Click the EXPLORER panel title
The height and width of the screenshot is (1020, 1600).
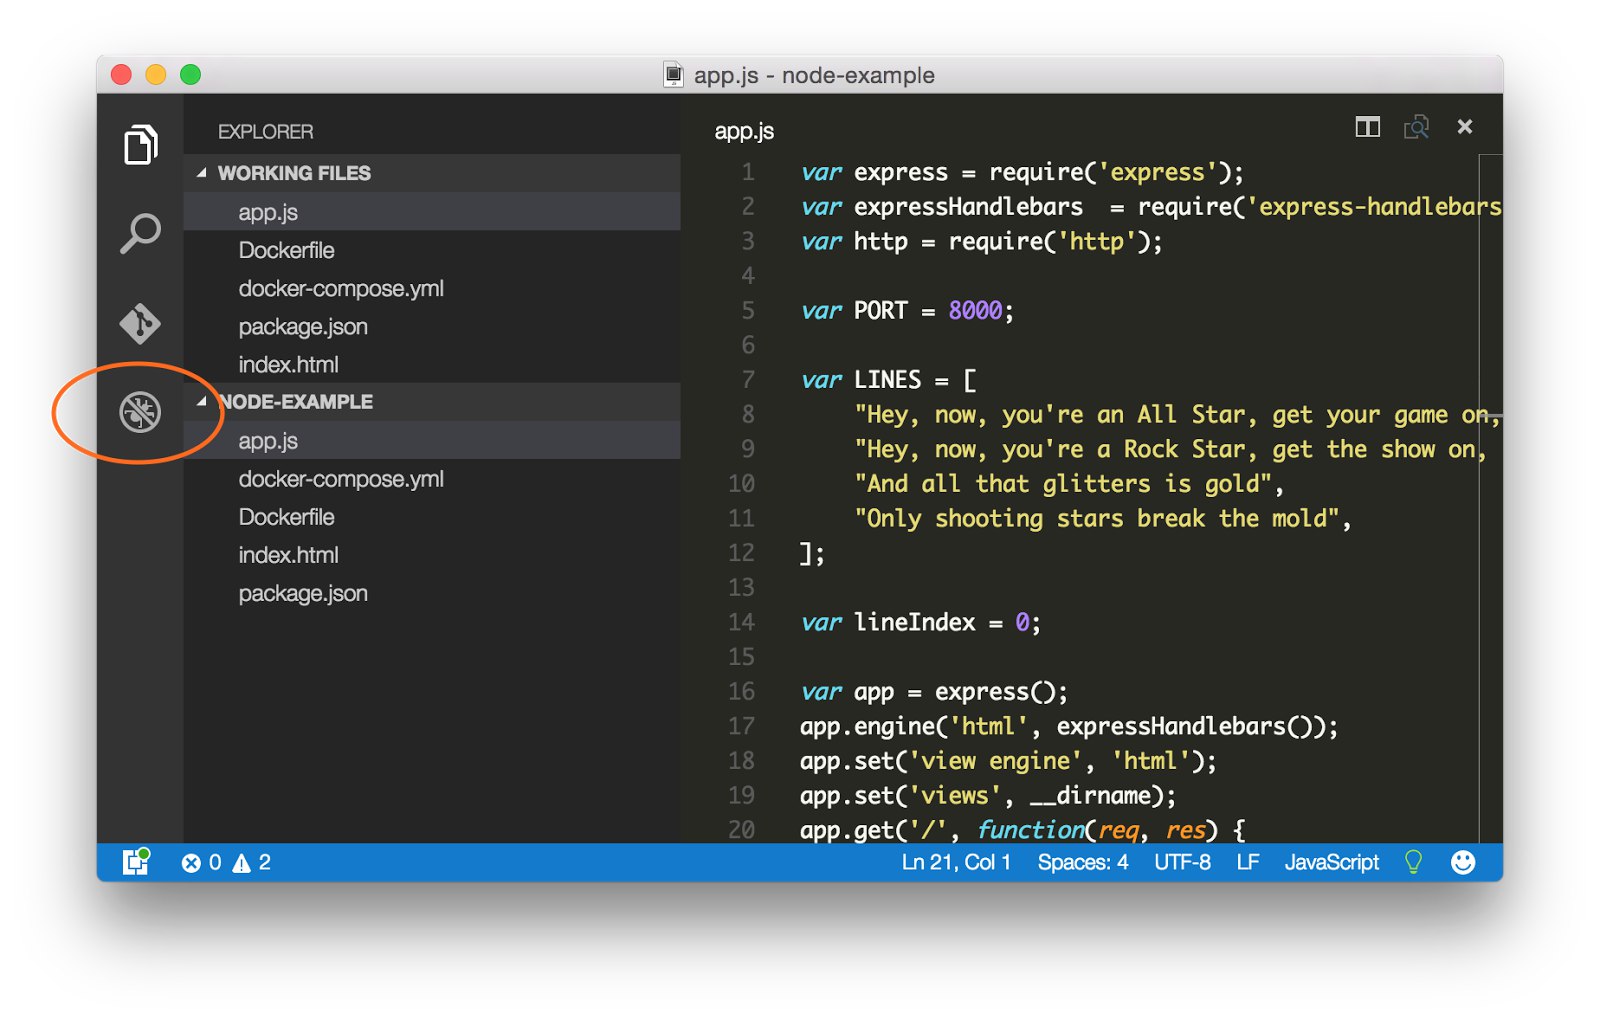point(265,132)
